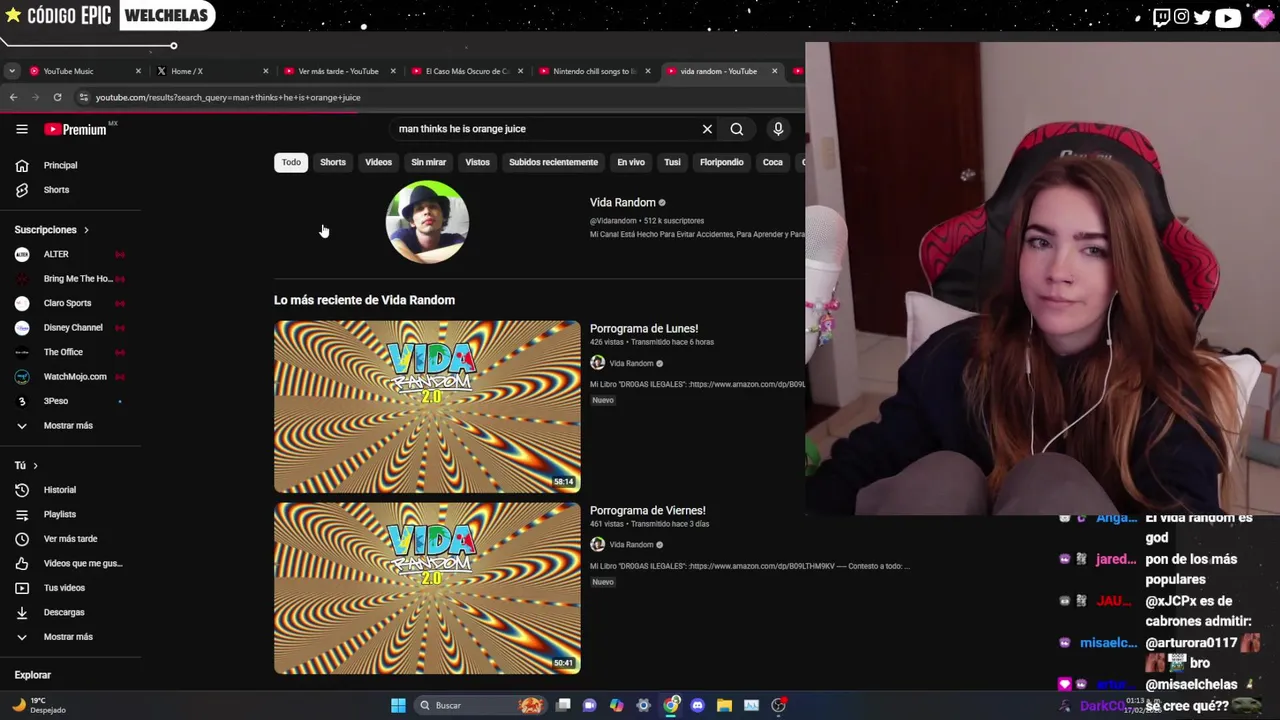This screenshot has height=720, width=1280.
Task: Open Porrograma de Lunes! title
Action: 644,328
